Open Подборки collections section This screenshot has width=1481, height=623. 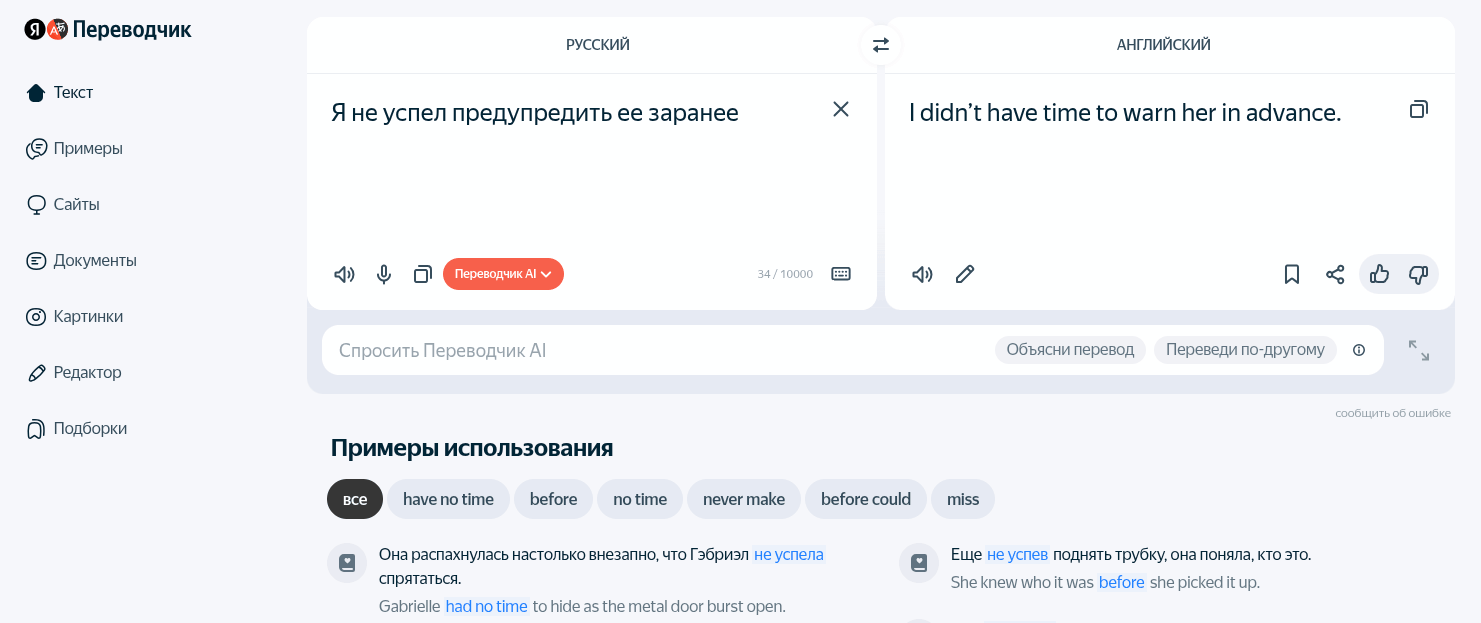point(77,428)
